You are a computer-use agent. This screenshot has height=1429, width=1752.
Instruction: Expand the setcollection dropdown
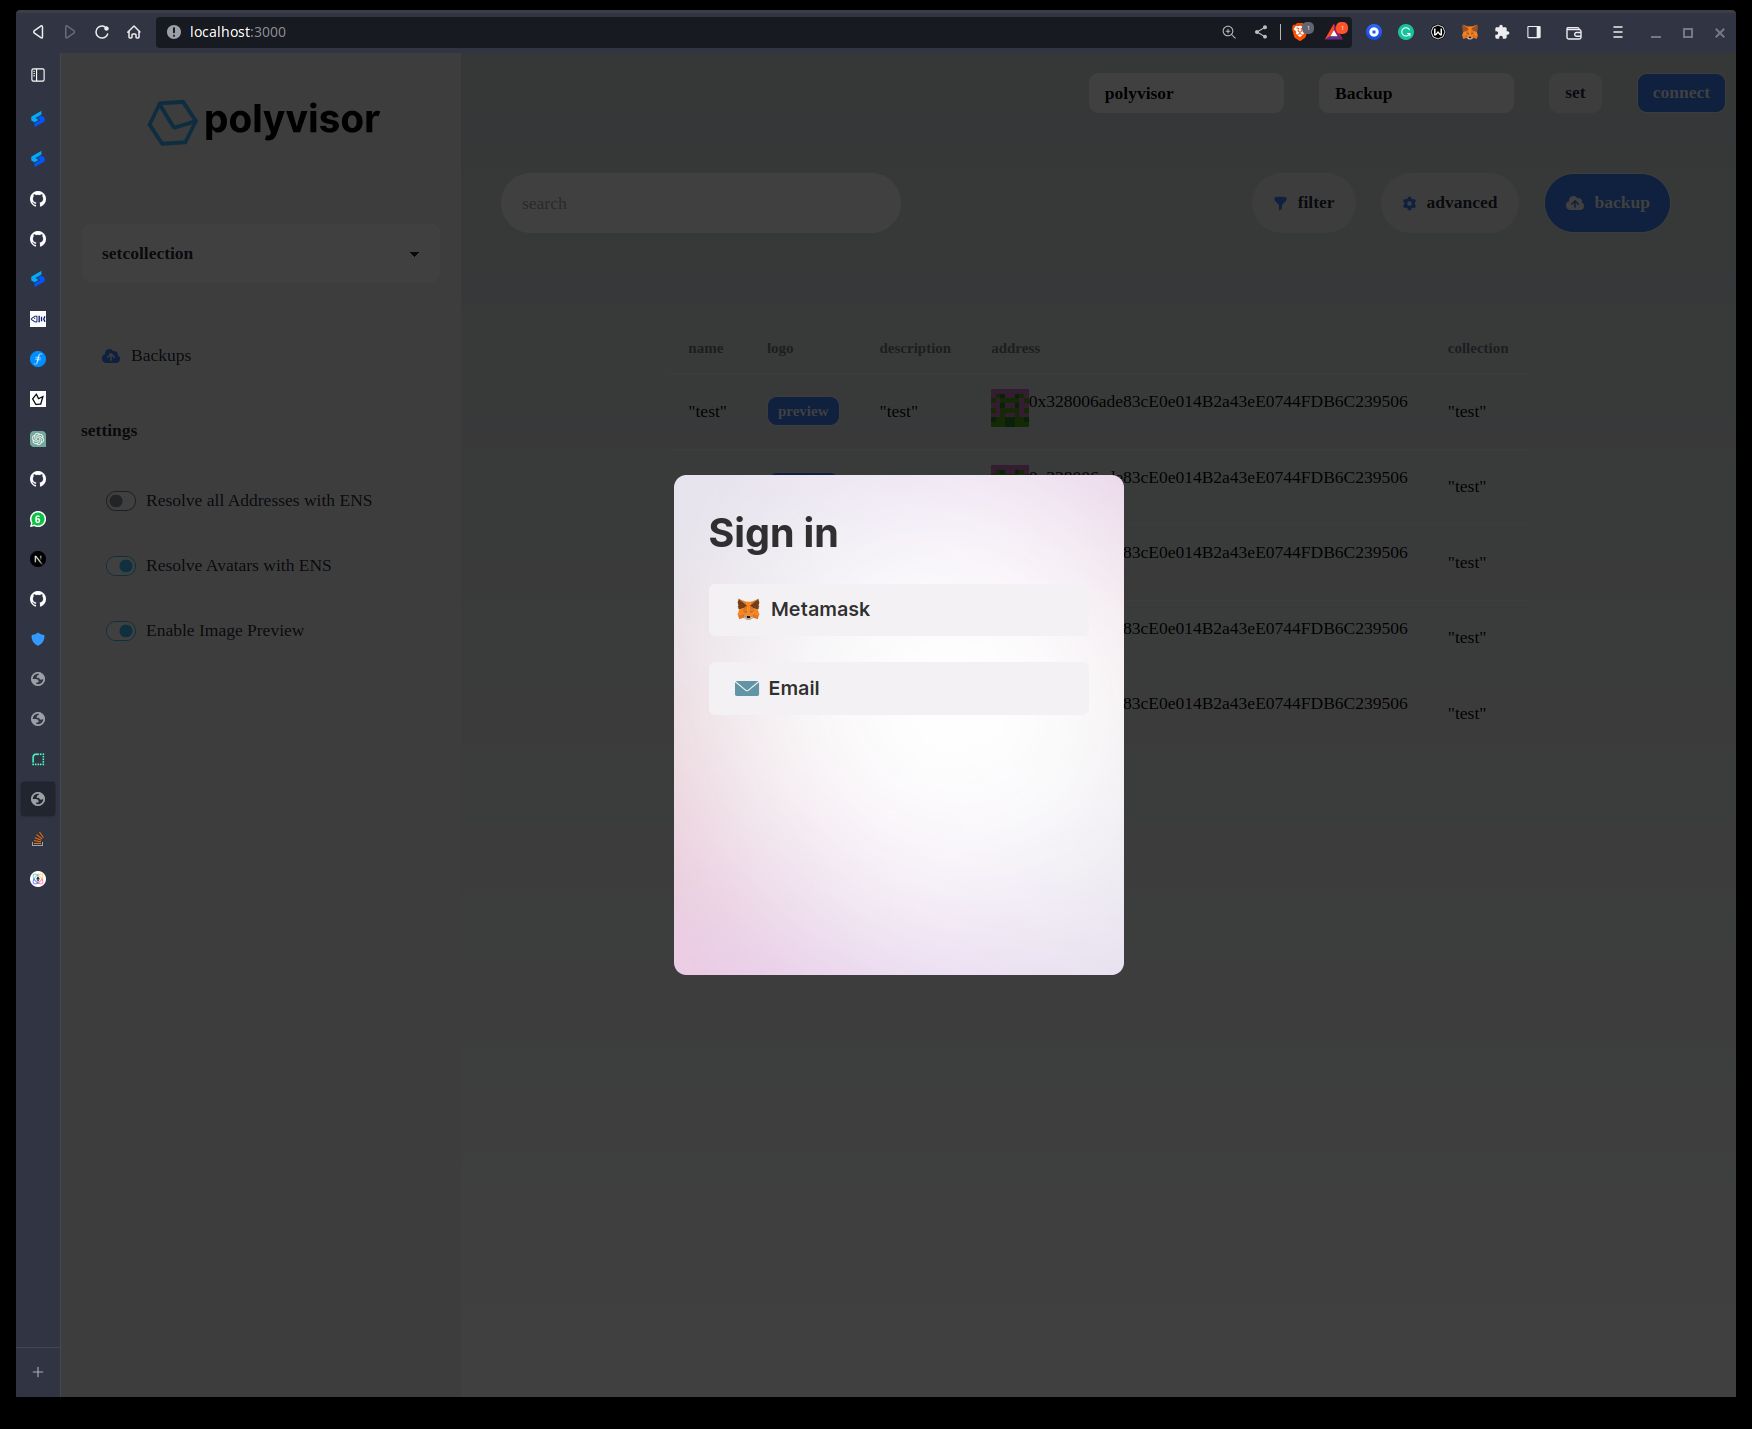(x=260, y=254)
